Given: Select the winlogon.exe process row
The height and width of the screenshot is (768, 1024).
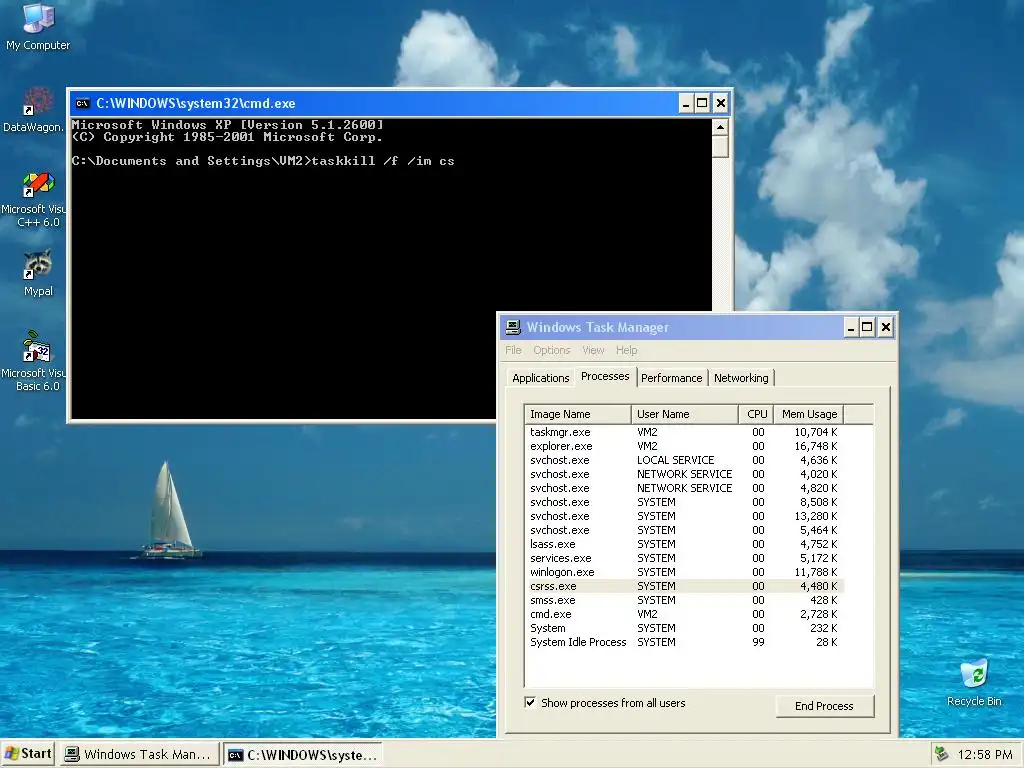Looking at the screenshot, I should (x=684, y=572).
